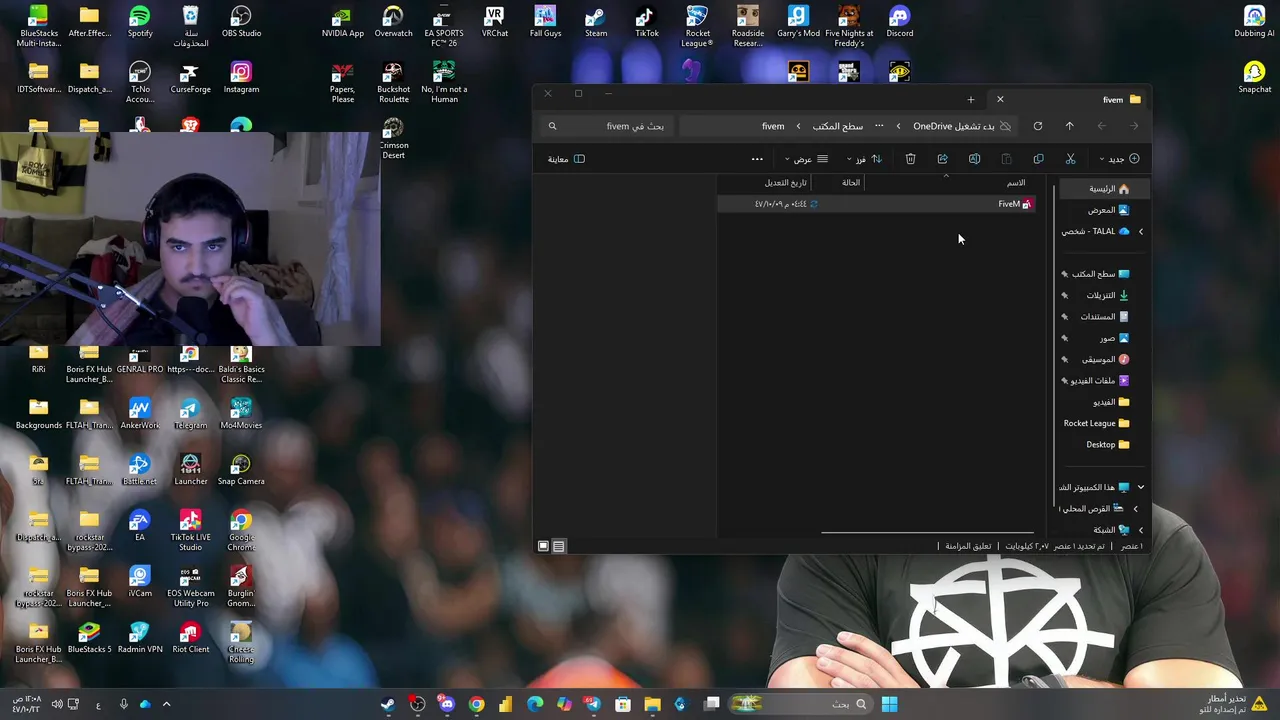Switch to details view in status bar
1280x720 pixels.
(559, 546)
